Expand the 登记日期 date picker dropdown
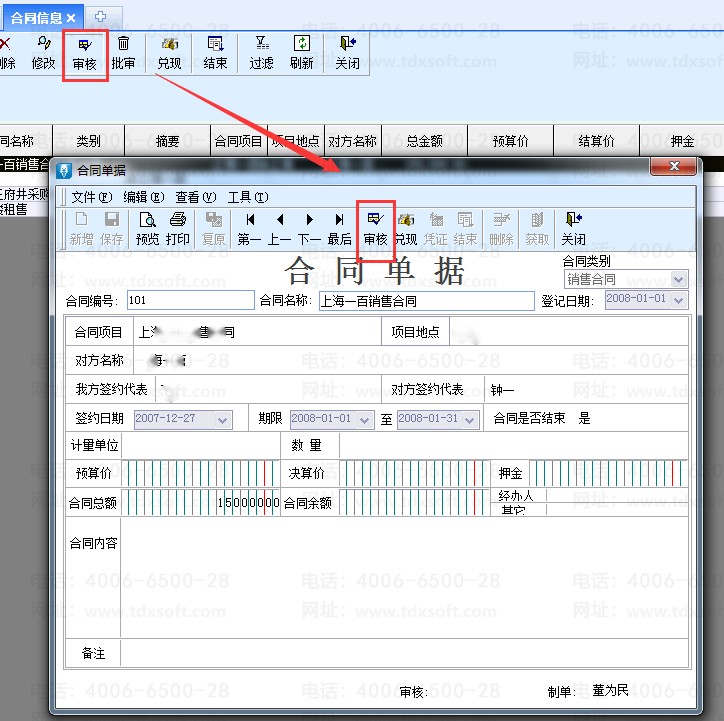 (x=680, y=300)
